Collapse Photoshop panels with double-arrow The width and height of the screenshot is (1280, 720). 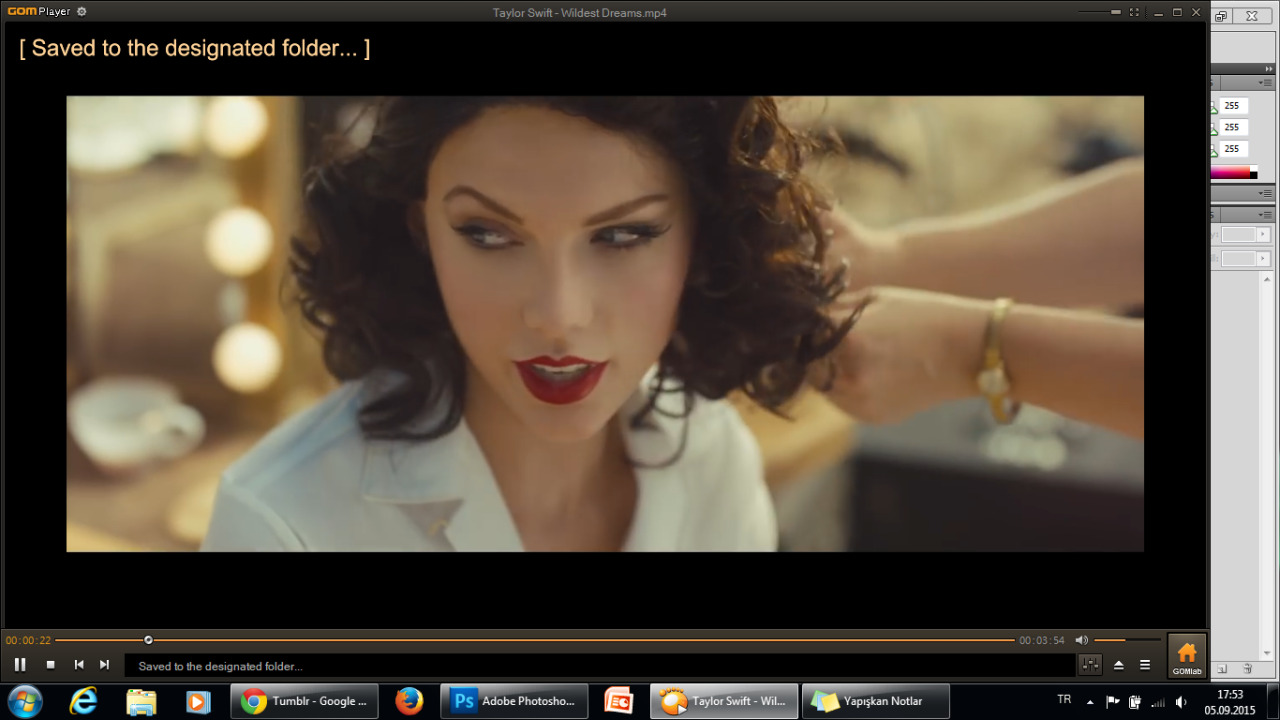pyautogui.click(x=1269, y=68)
